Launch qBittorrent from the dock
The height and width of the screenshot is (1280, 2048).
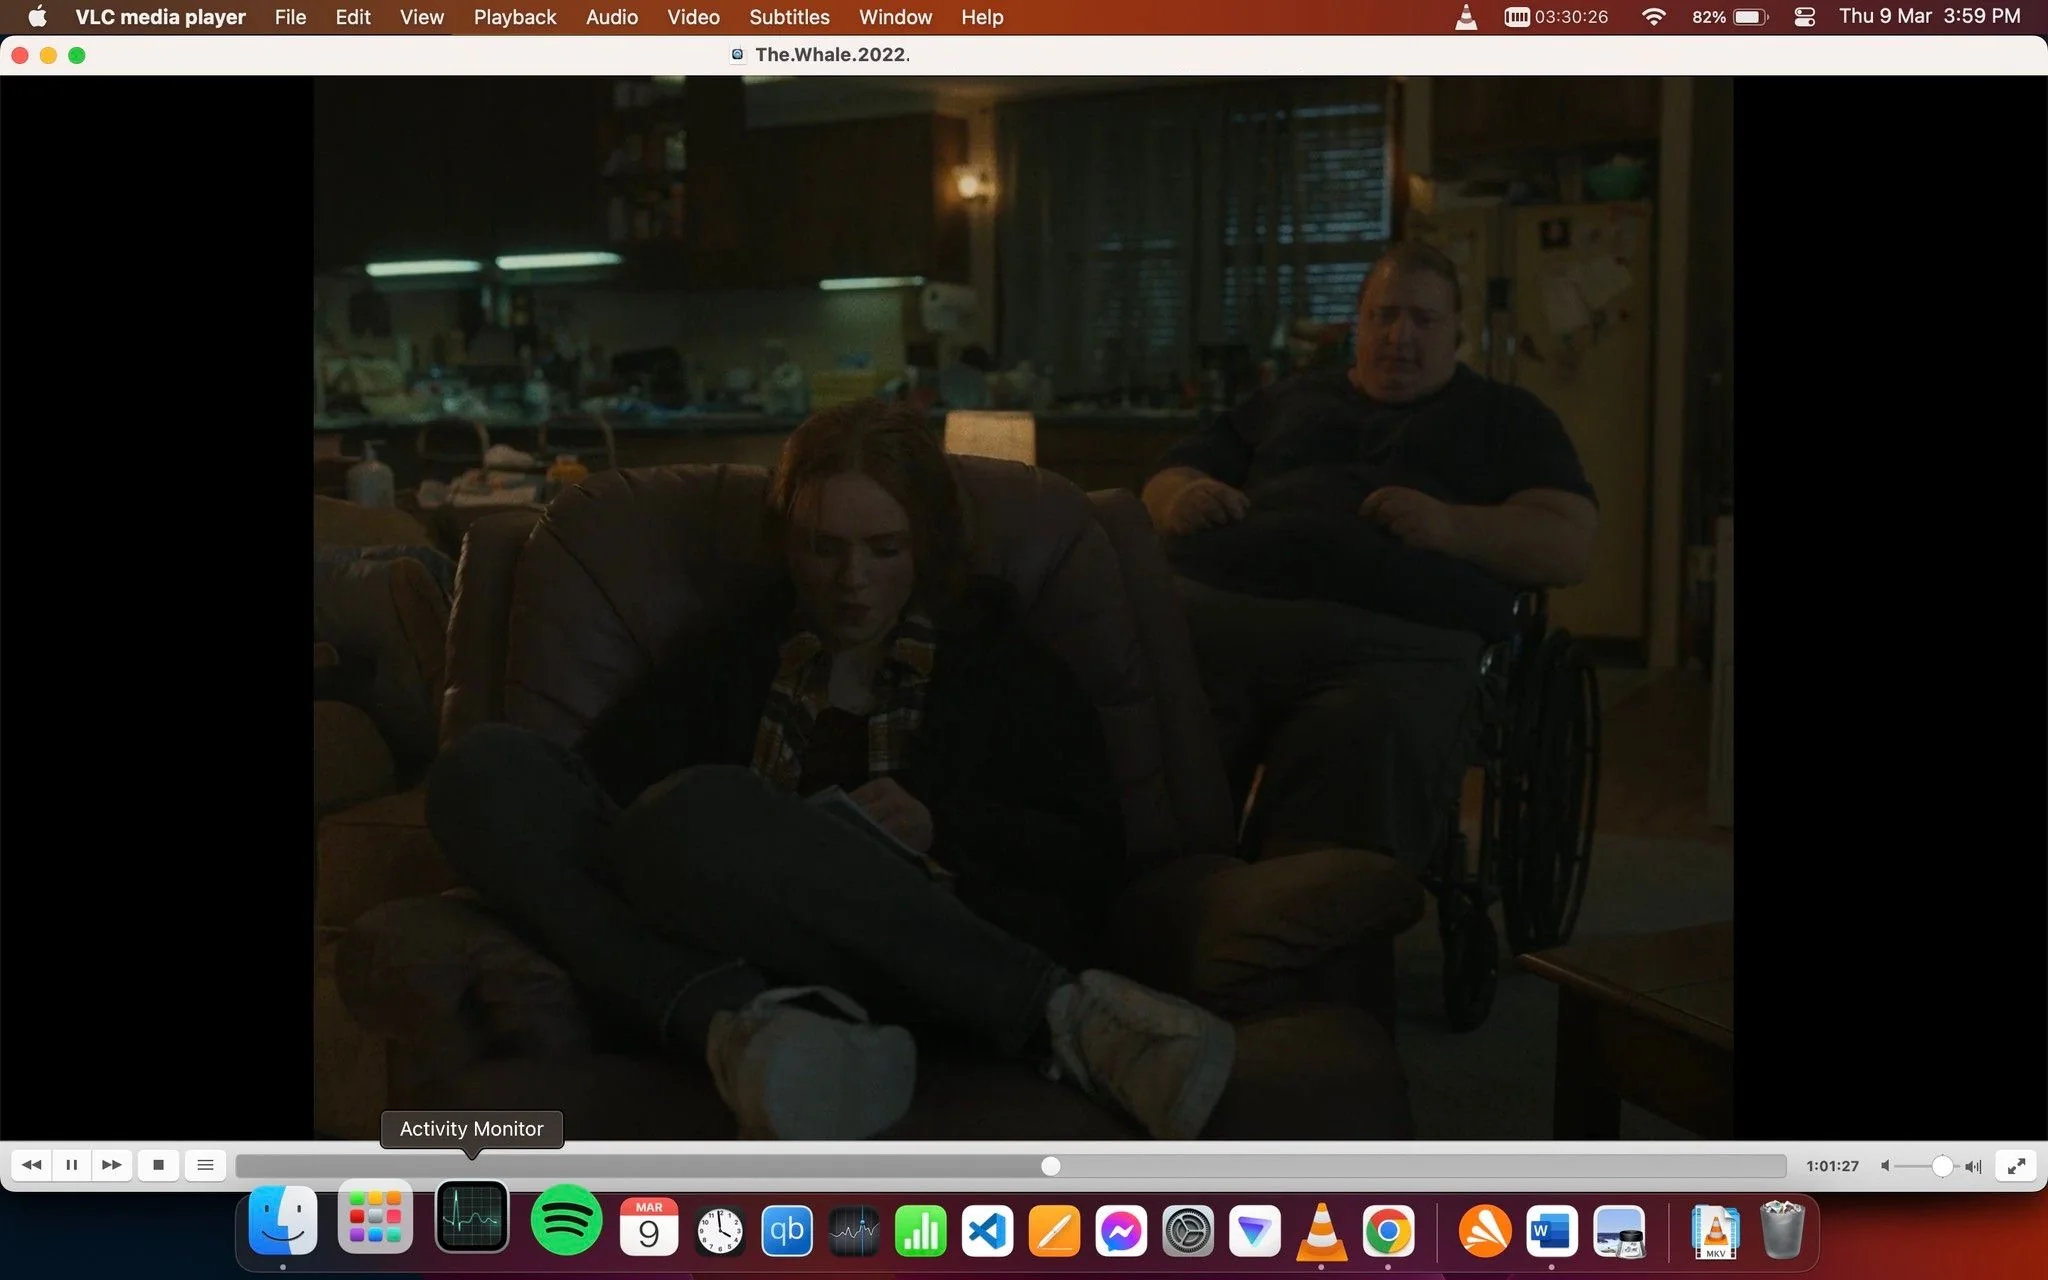(787, 1231)
